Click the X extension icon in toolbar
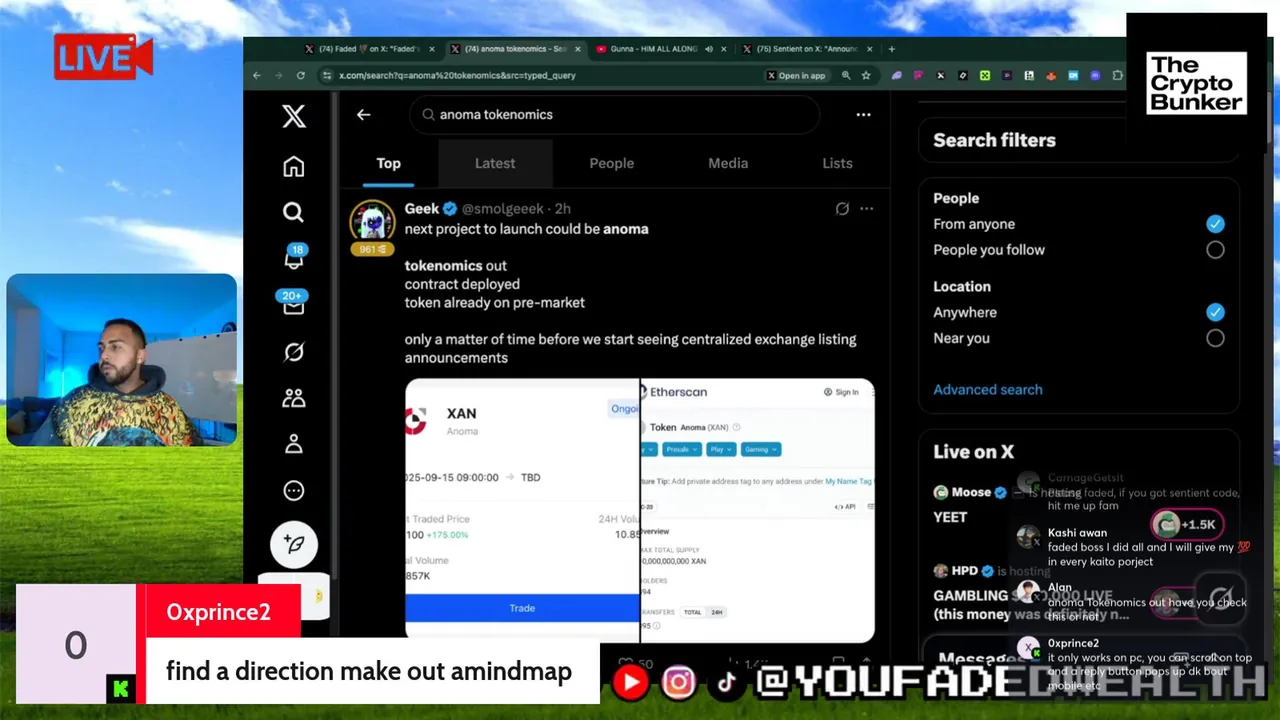Viewport: 1280px width, 720px height. 940,75
